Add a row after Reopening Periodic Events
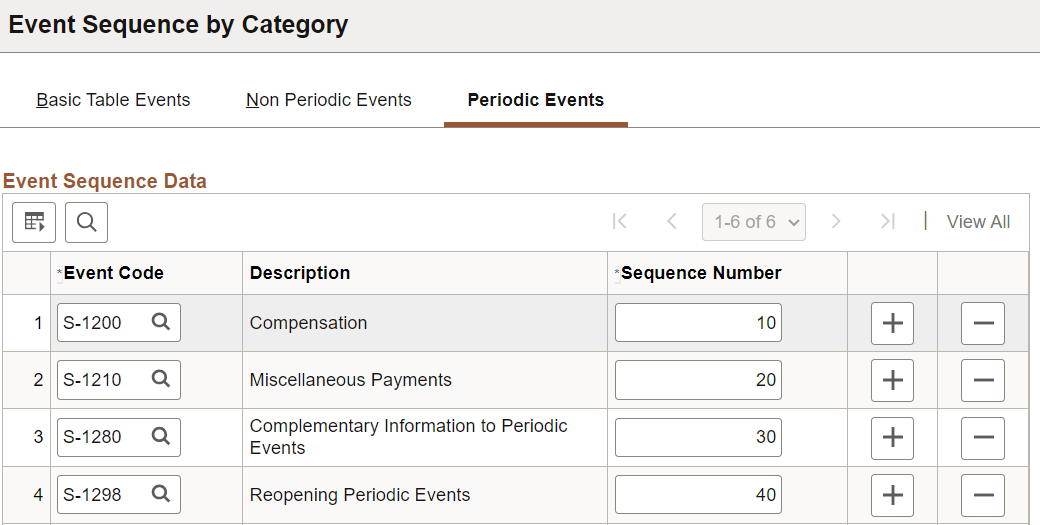 892,494
